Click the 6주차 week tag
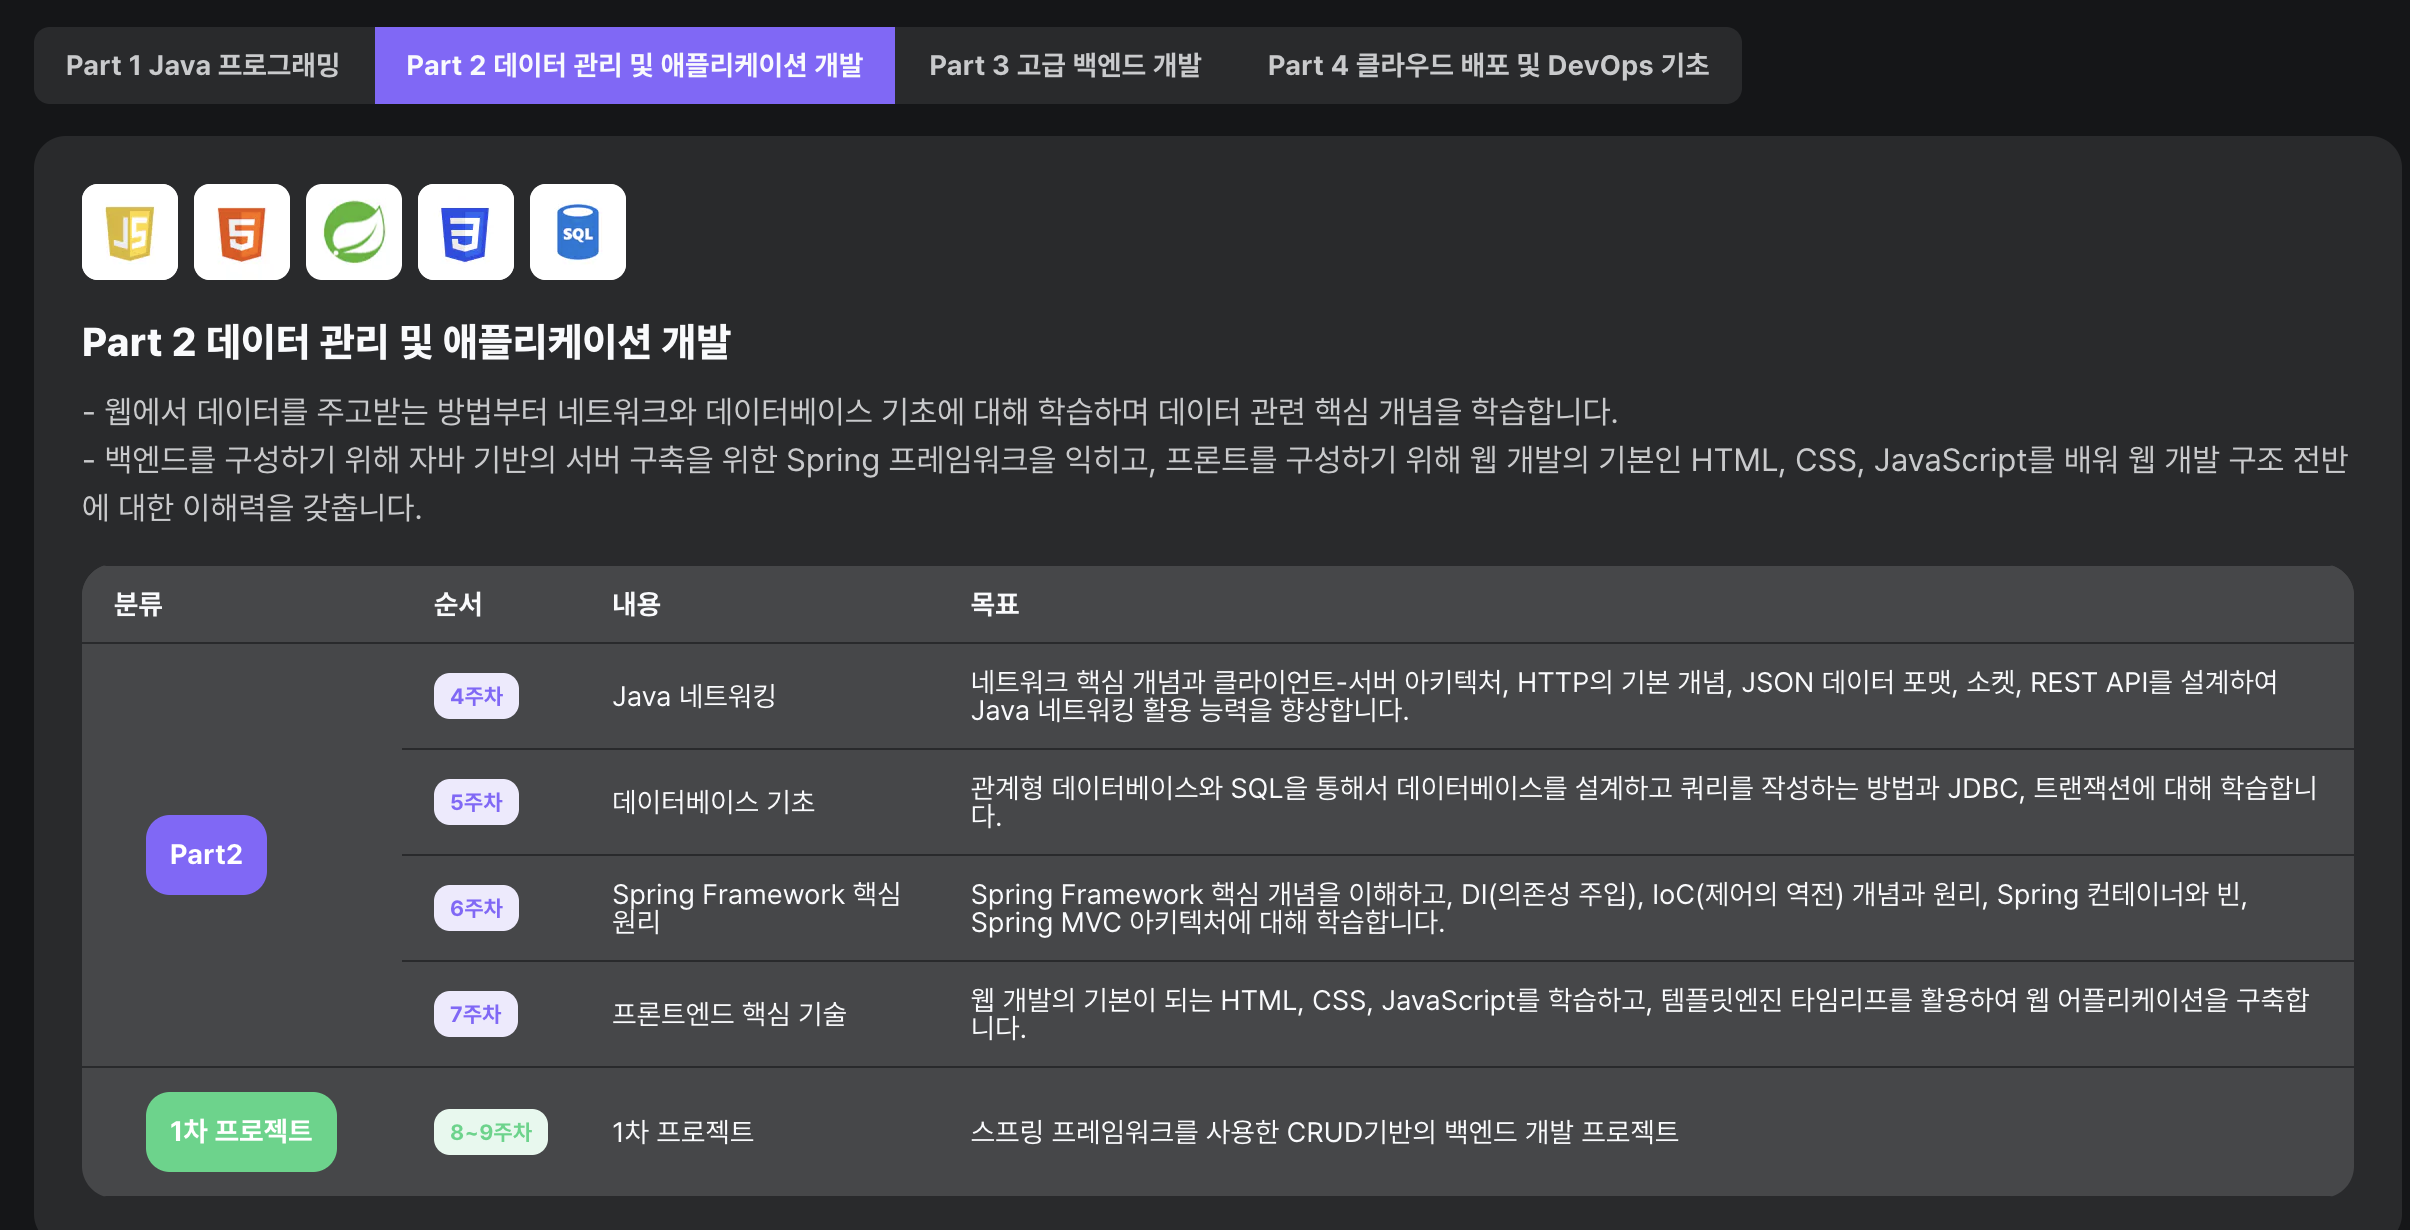 pos(476,908)
